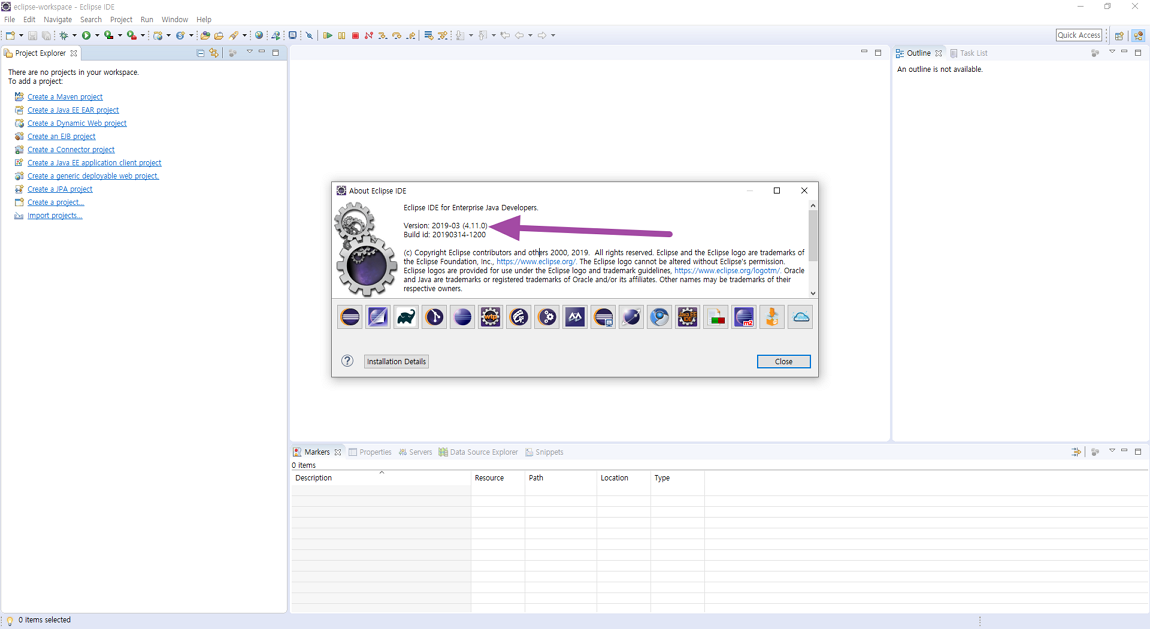Open the Run dropdown arrow
1150x629 pixels.
point(97,35)
